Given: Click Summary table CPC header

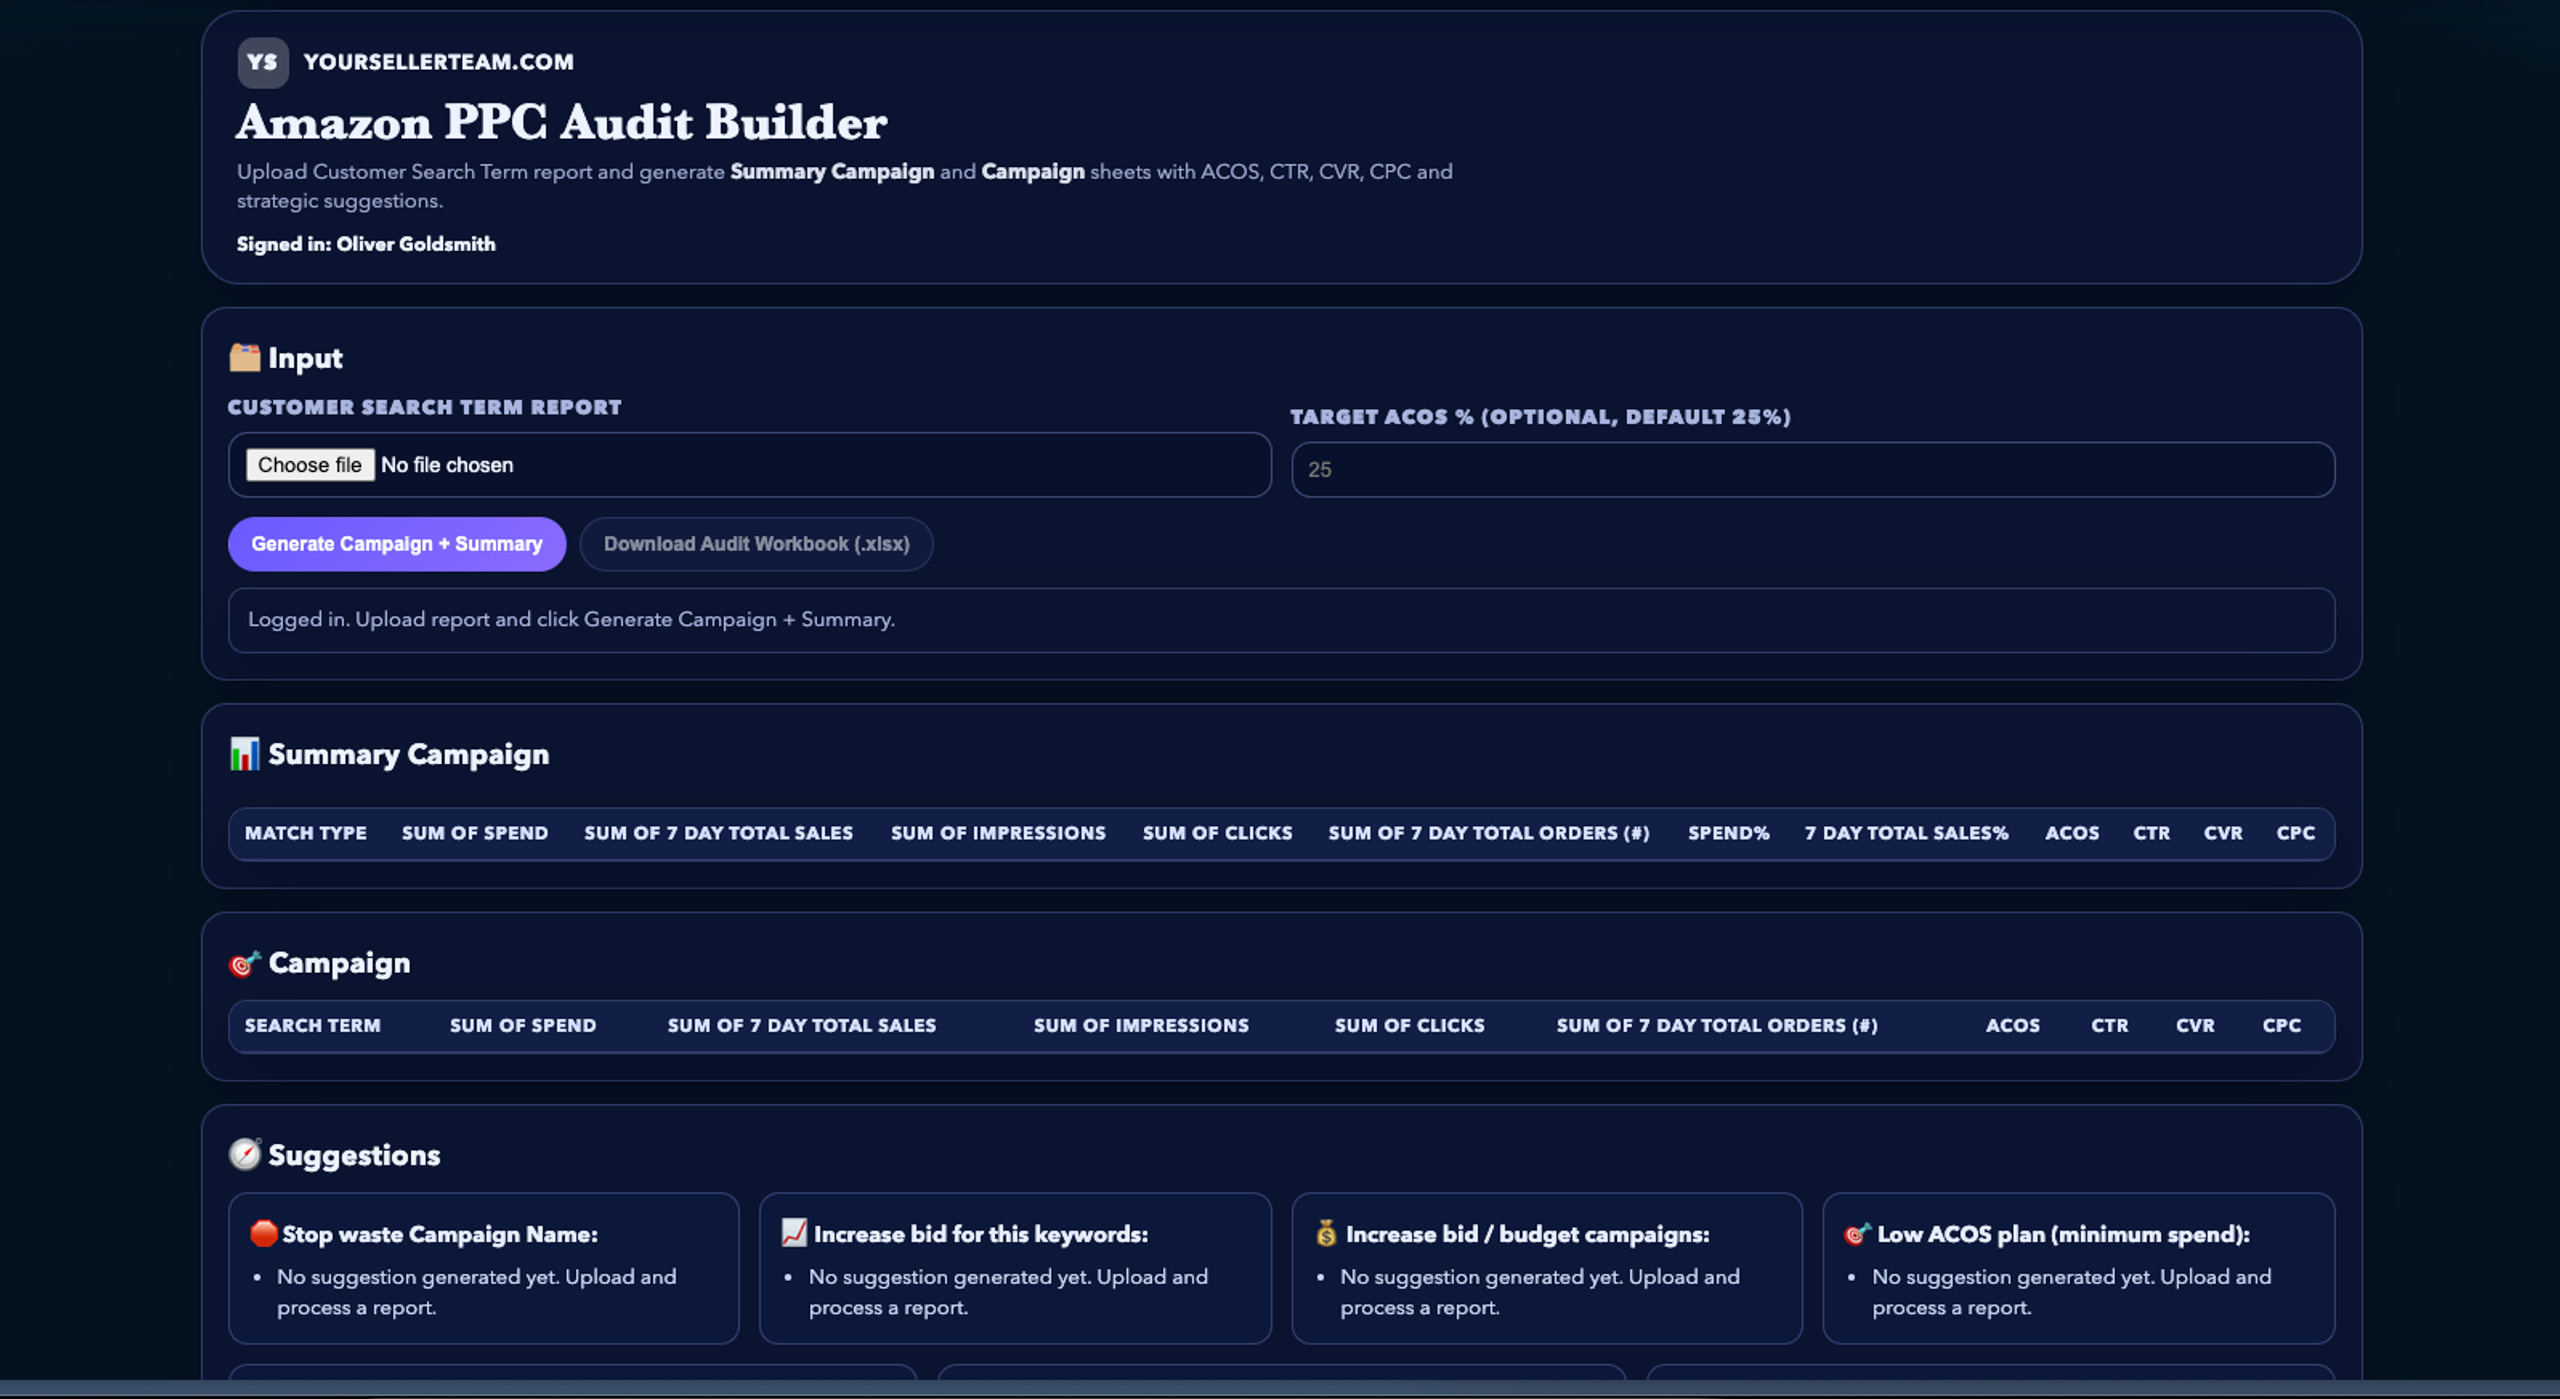Looking at the screenshot, I should tap(2296, 833).
